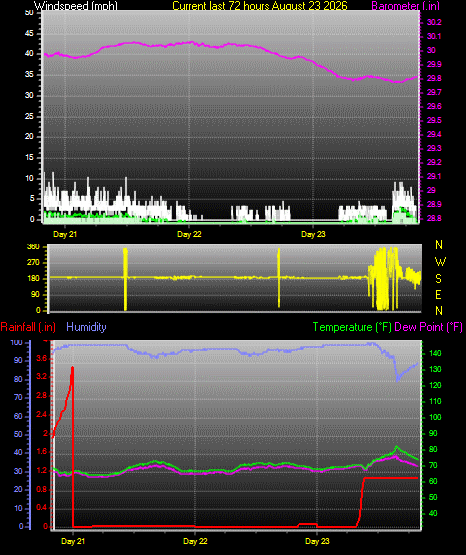Click the E compass label on the wind direction scale
The image size is (466, 555).
(438, 294)
